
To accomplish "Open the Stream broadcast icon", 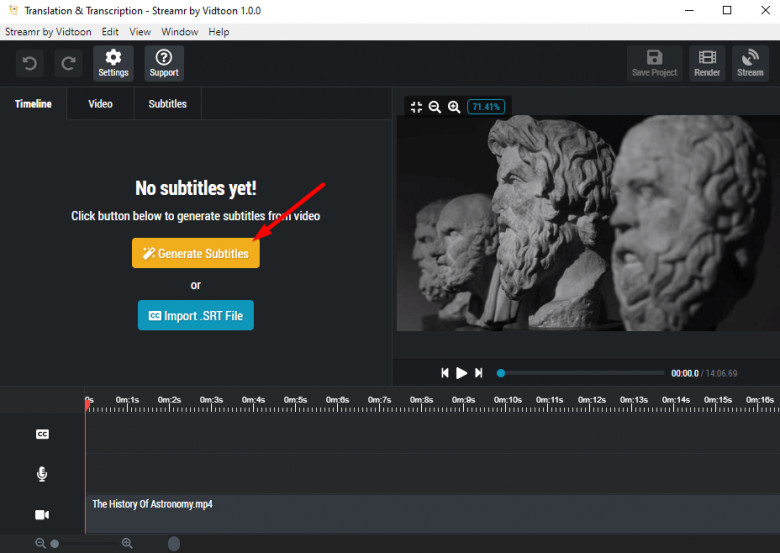I will click(750, 63).
